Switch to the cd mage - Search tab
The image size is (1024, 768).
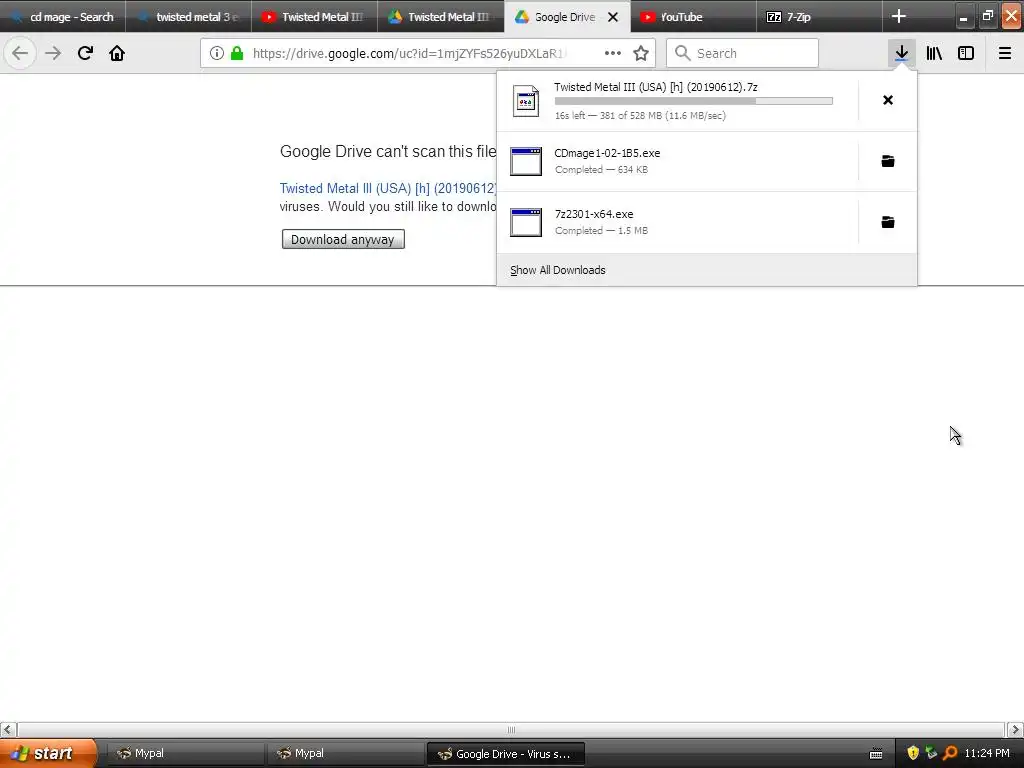(63, 17)
